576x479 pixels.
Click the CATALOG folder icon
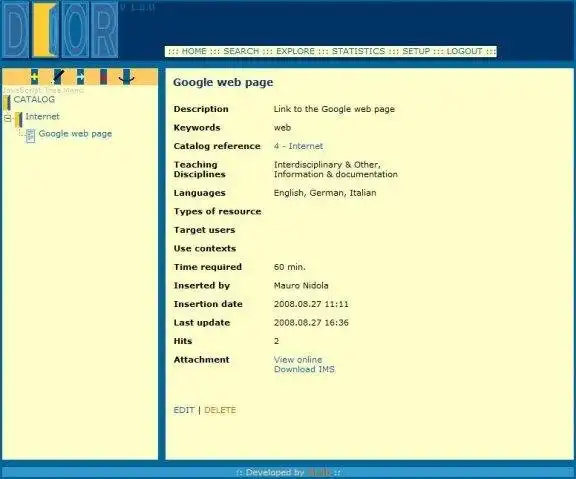(x=7, y=102)
